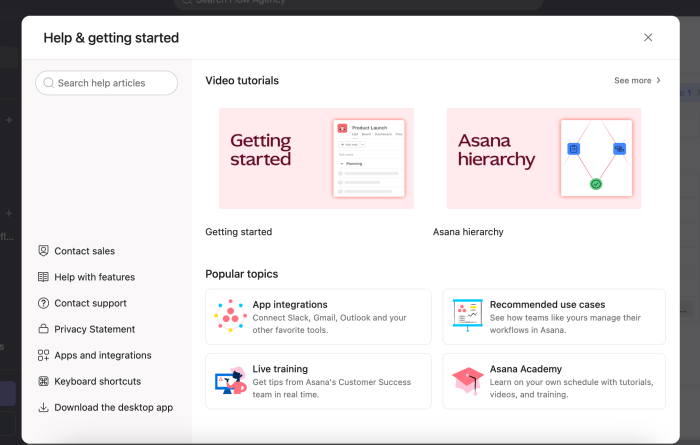This screenshot has height=445, width=700.
Task: Click the Popular topics heading
Action: pos(242,274)
